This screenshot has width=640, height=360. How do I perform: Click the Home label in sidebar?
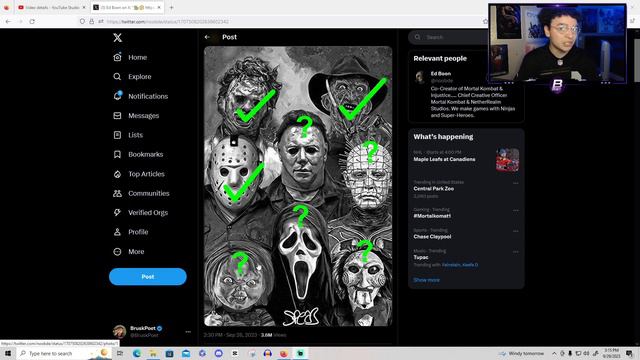pyautogui.click(x=138, y=58)
